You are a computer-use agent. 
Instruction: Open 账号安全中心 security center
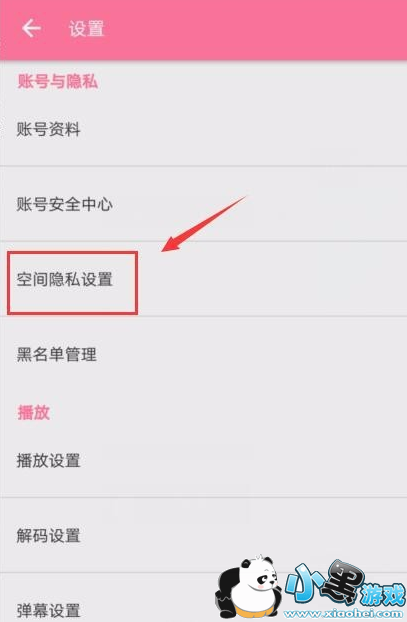tap(204, 204)
